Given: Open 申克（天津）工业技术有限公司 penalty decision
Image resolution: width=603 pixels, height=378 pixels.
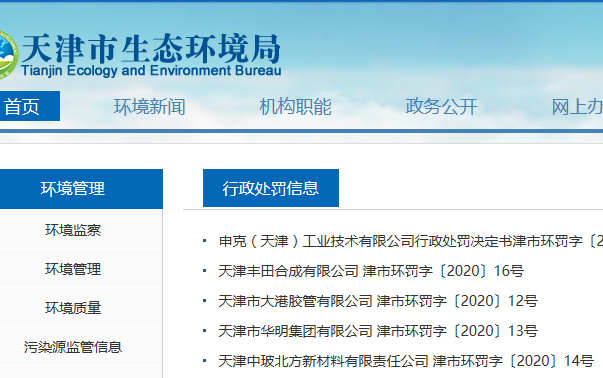Looking at the screenshot, I should tap(410, 241).
